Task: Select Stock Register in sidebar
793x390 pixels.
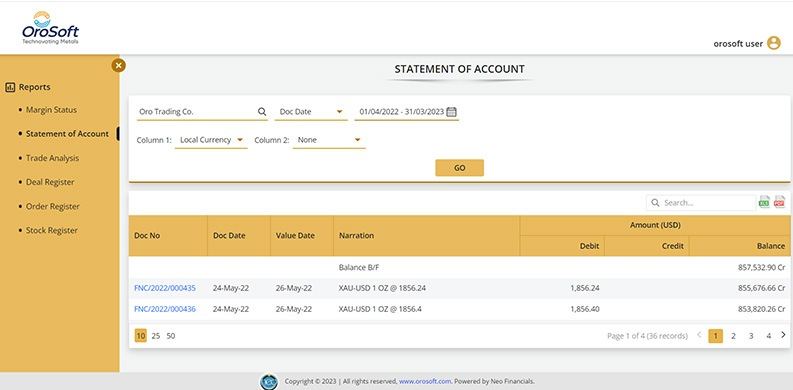Action: coord(52,230)
